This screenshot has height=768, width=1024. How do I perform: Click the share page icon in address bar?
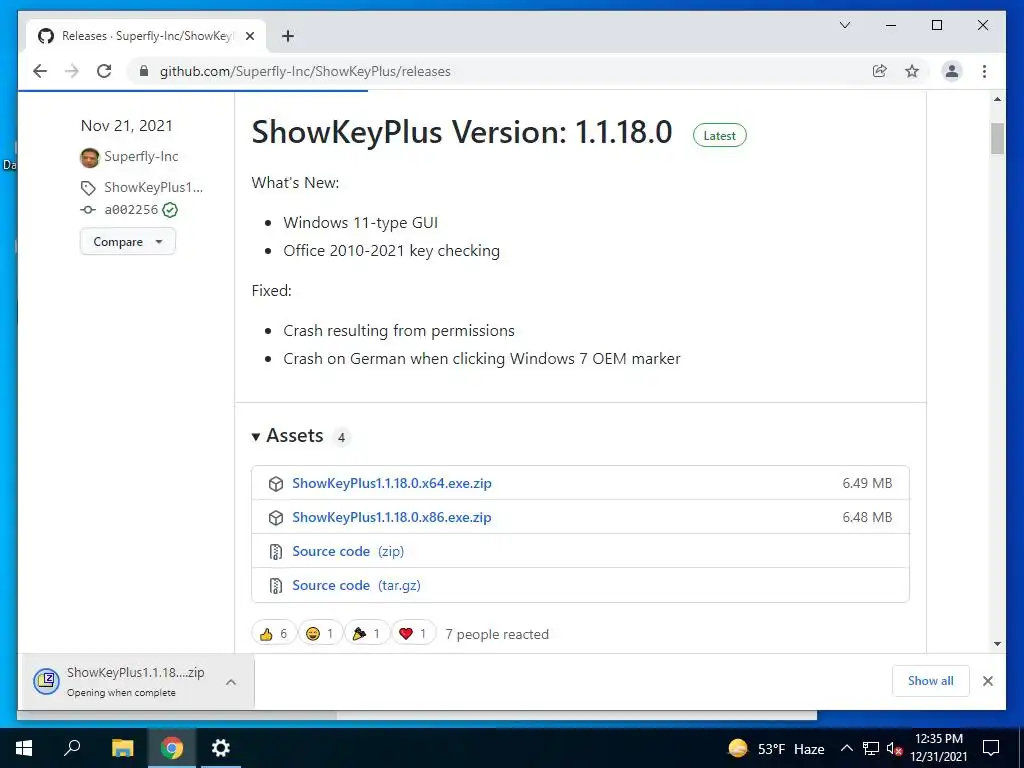pyautogui.click(x=880, y=71)
